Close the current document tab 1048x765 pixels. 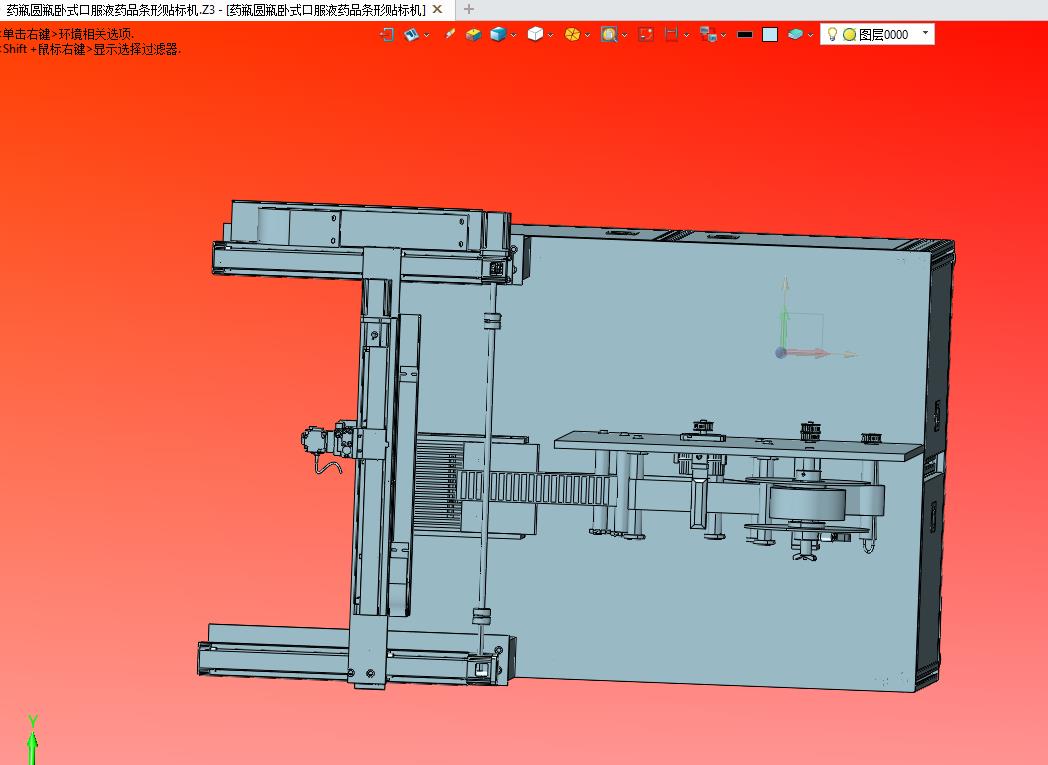click(437, 9)
